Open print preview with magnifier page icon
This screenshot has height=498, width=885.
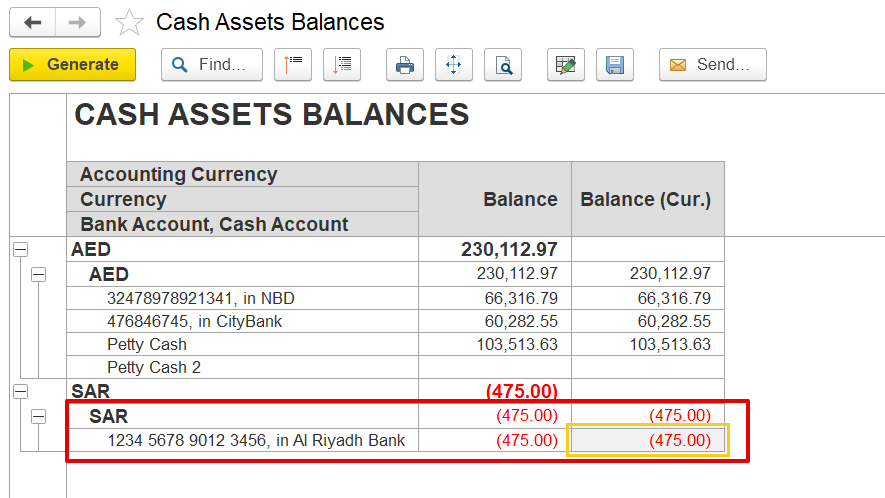[504, 65]
